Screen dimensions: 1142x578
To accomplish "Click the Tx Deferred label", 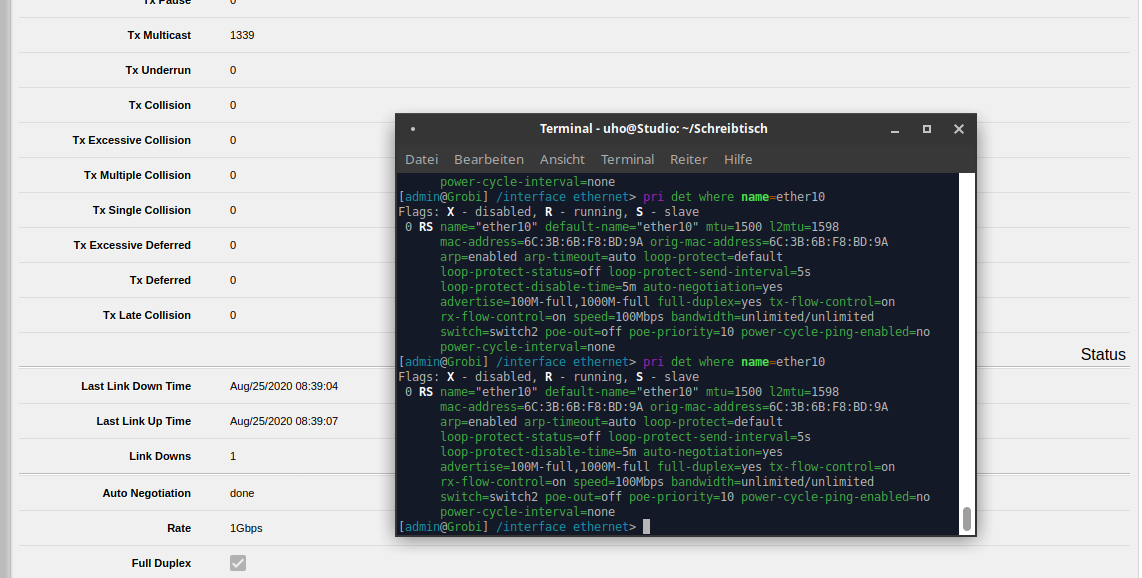I will click(x=160, y=280).
